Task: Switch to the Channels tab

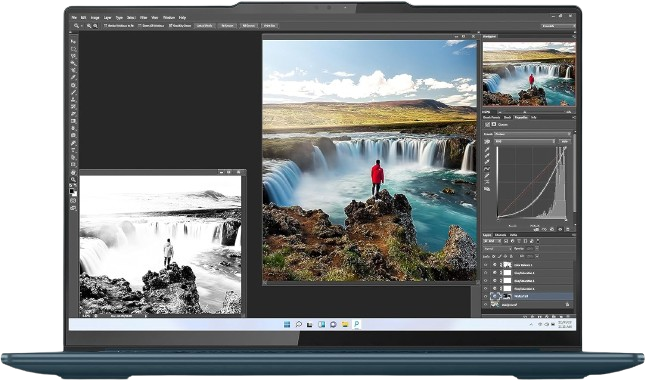Action: pos(501,235)
